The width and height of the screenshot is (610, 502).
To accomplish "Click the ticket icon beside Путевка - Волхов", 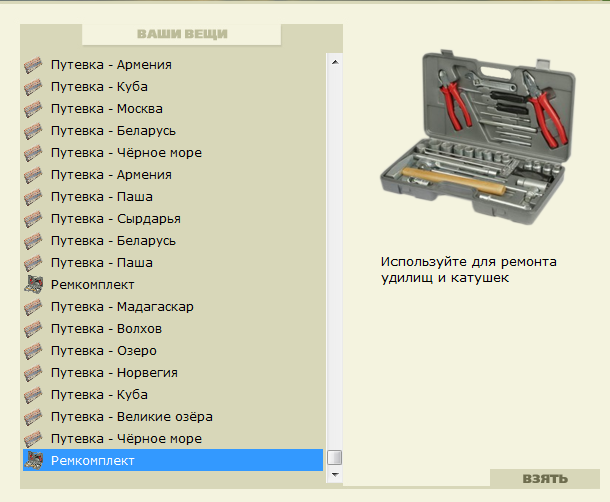I will coord(33,328).
